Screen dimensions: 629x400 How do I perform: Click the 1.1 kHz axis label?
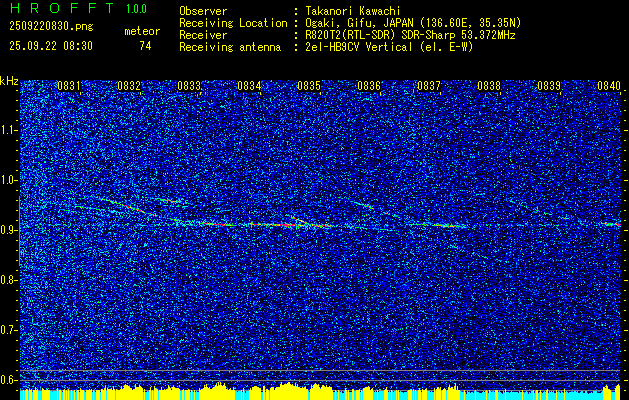coord(9,130)
